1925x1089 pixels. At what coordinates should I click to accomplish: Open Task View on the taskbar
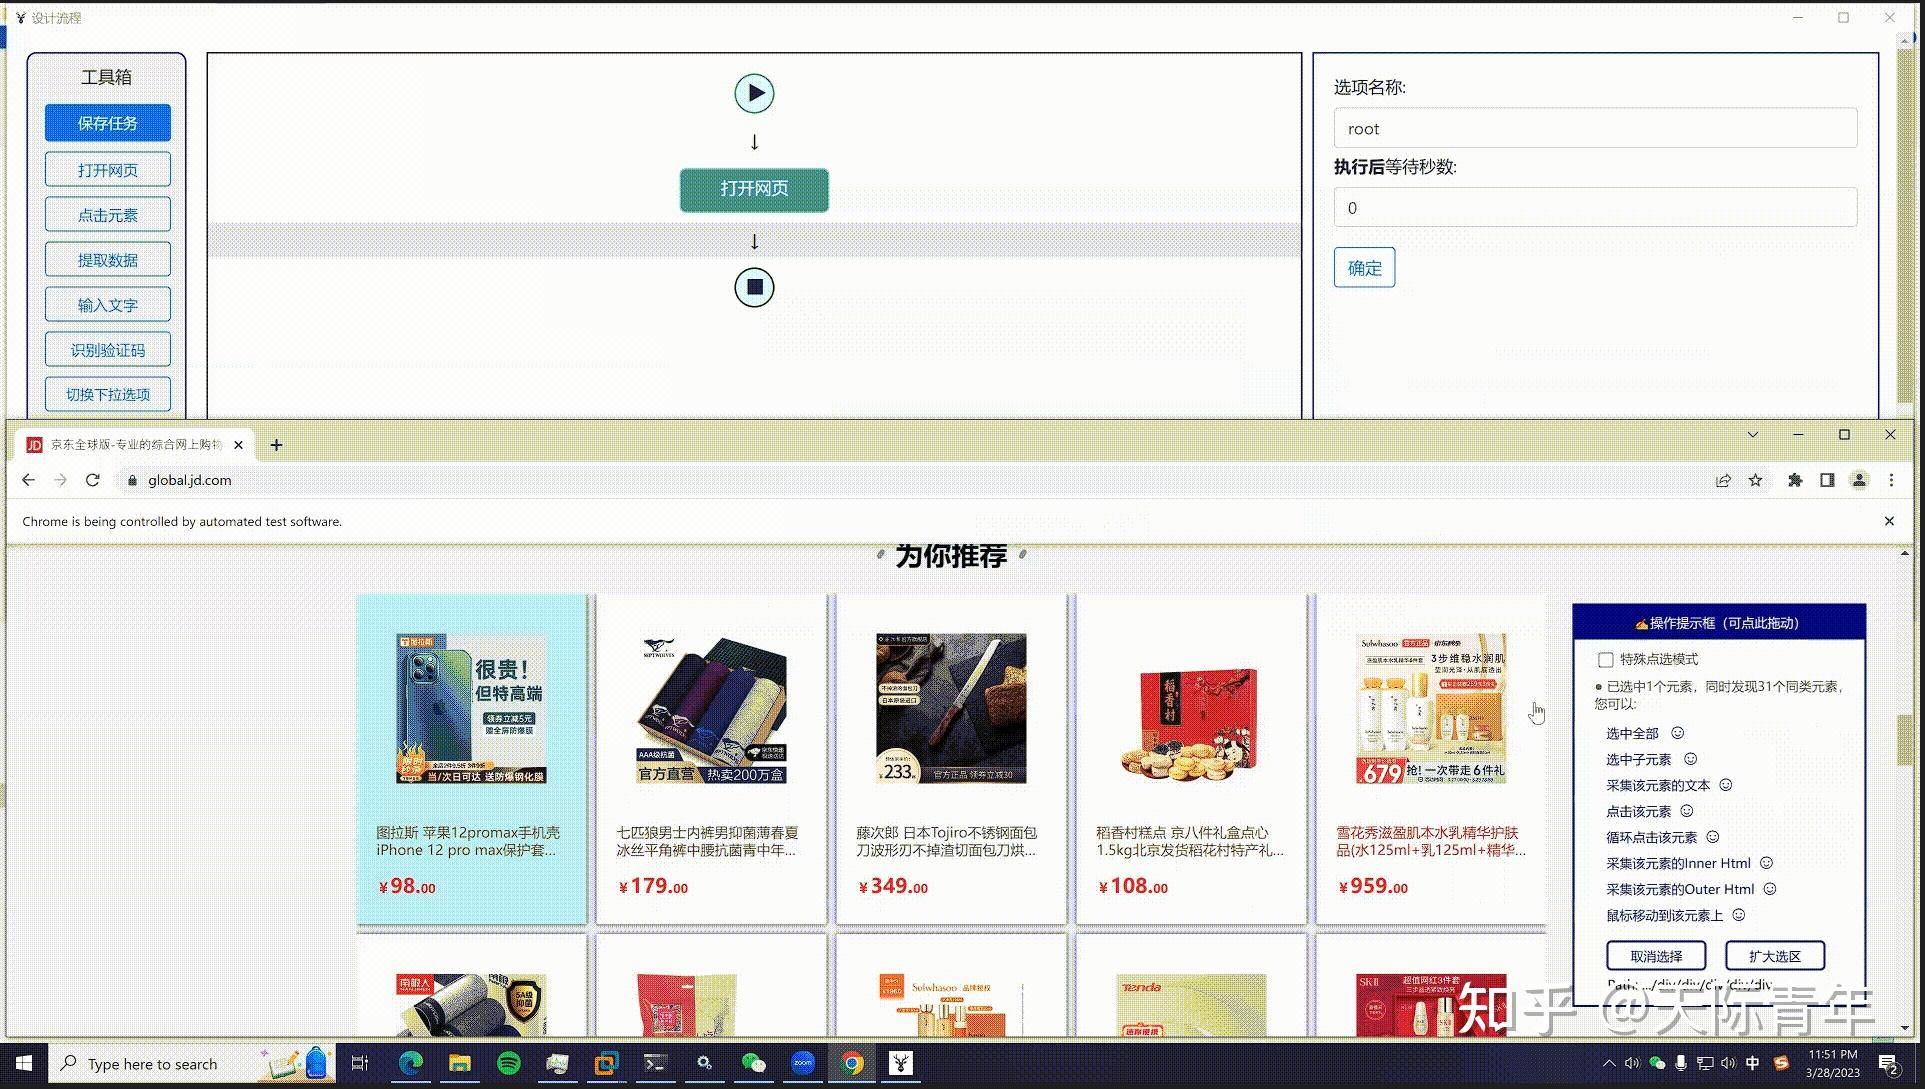pos(360,1063)
